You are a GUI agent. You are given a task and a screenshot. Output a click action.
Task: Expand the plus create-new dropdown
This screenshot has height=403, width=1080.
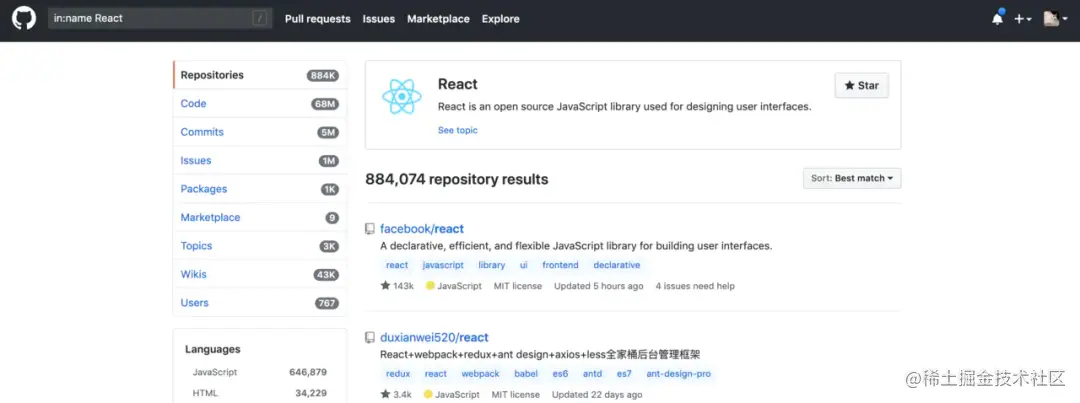pos(1022,19)
